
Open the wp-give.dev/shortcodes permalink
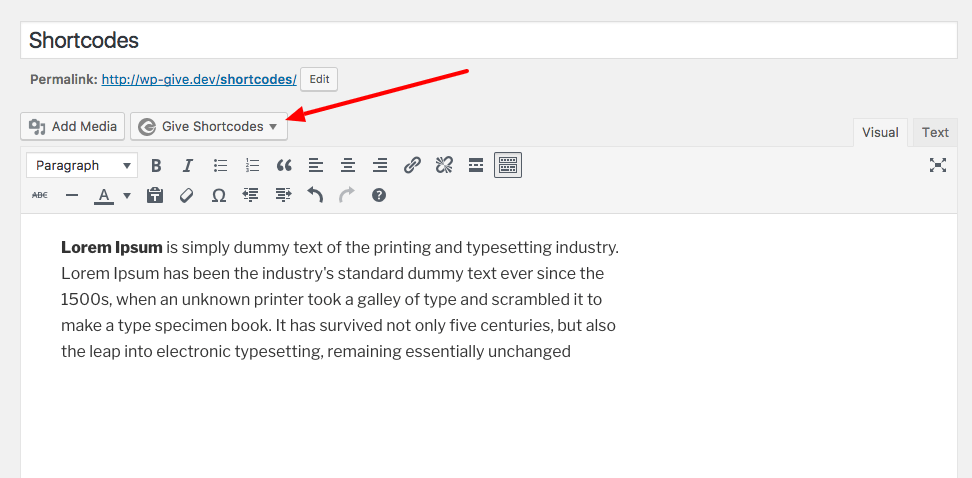click(x=199, y=79)
